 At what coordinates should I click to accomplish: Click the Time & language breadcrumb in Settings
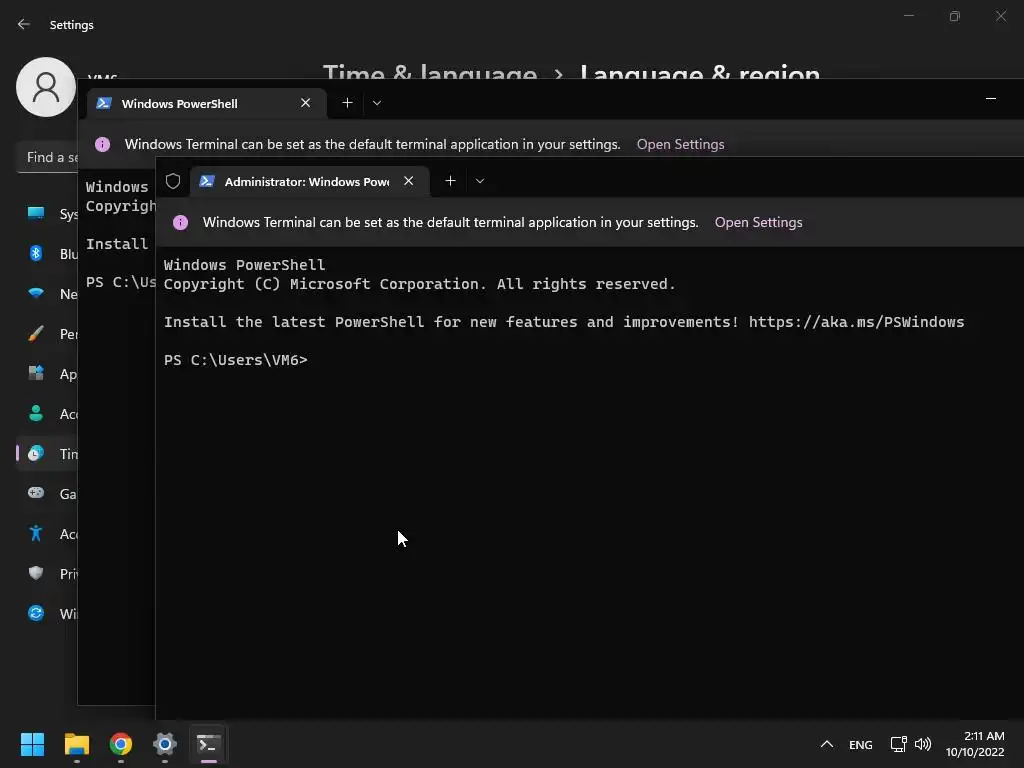click(x=430, y=72)
